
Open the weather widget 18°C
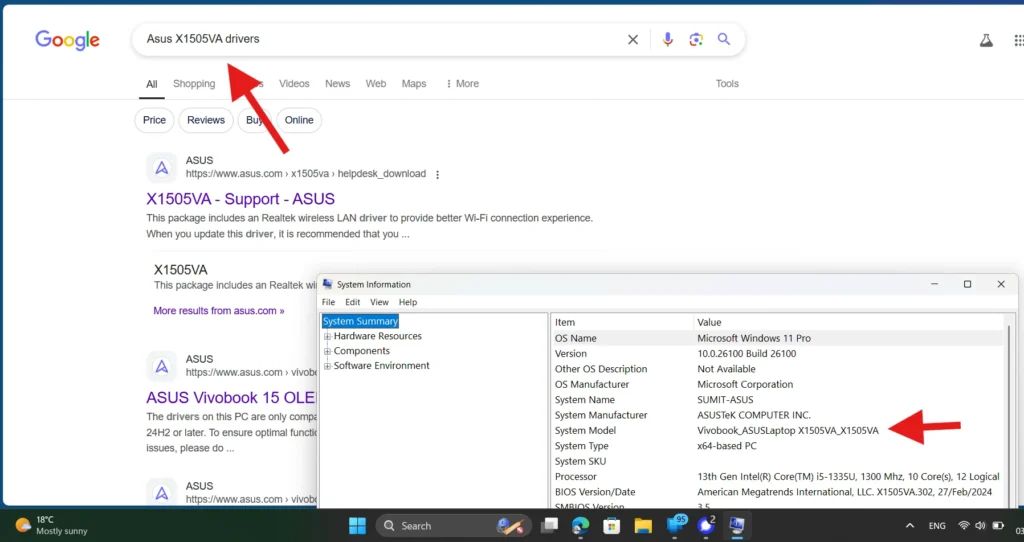click(51, 525)
